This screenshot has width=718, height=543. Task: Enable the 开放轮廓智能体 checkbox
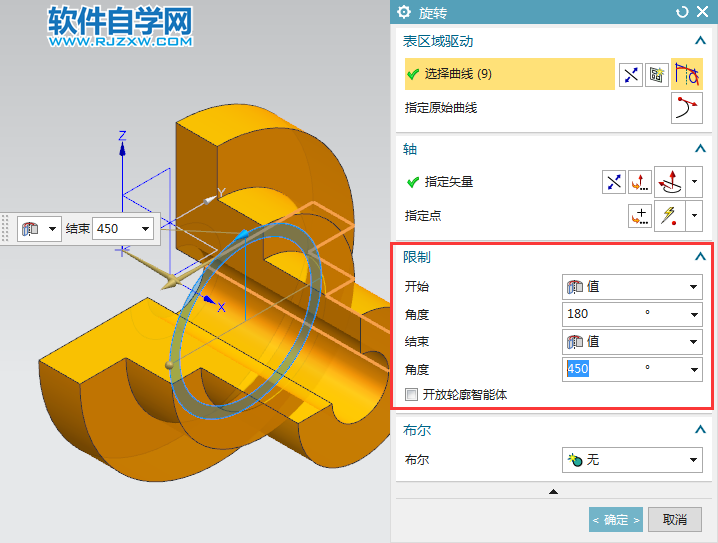pos(411,395)
